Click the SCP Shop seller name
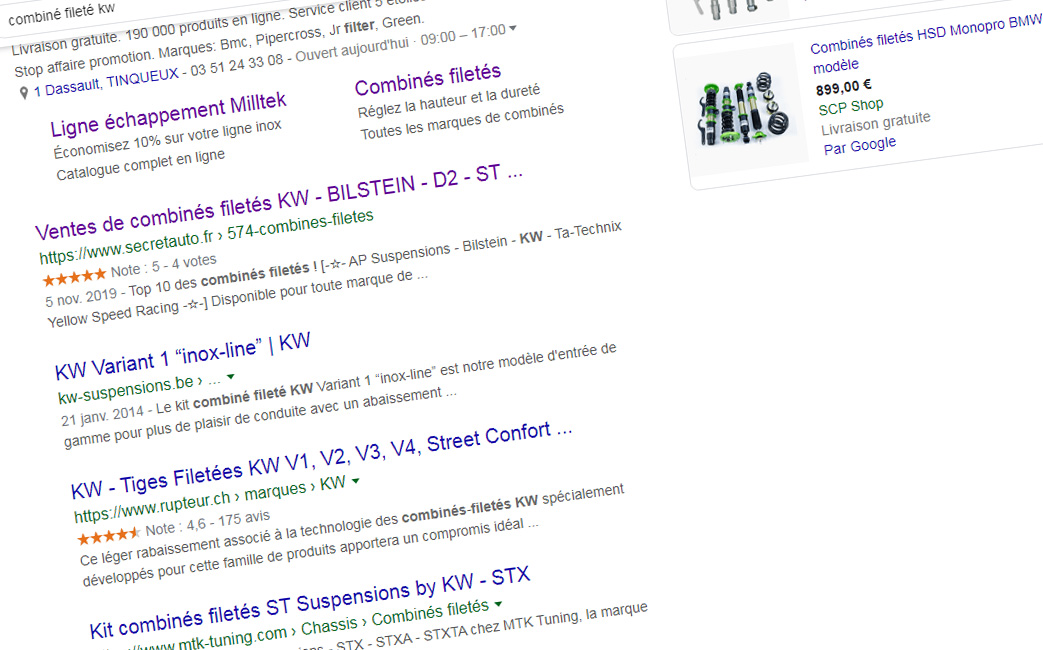The width and height of the screenshot is (1043, 650). coord(851,107)
